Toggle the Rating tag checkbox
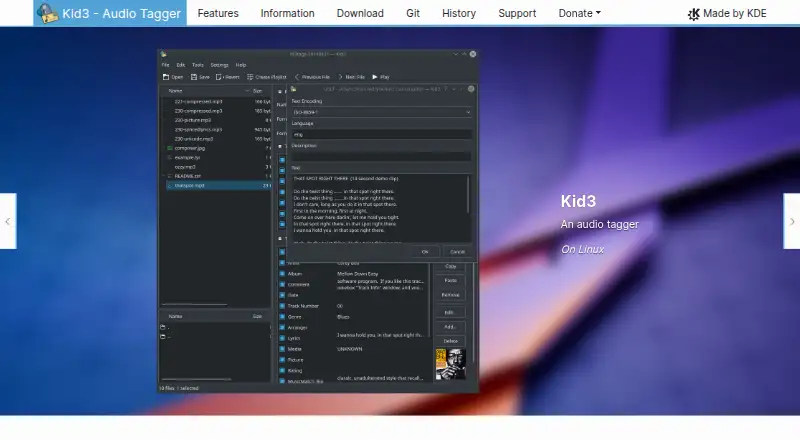 (282, 371)
